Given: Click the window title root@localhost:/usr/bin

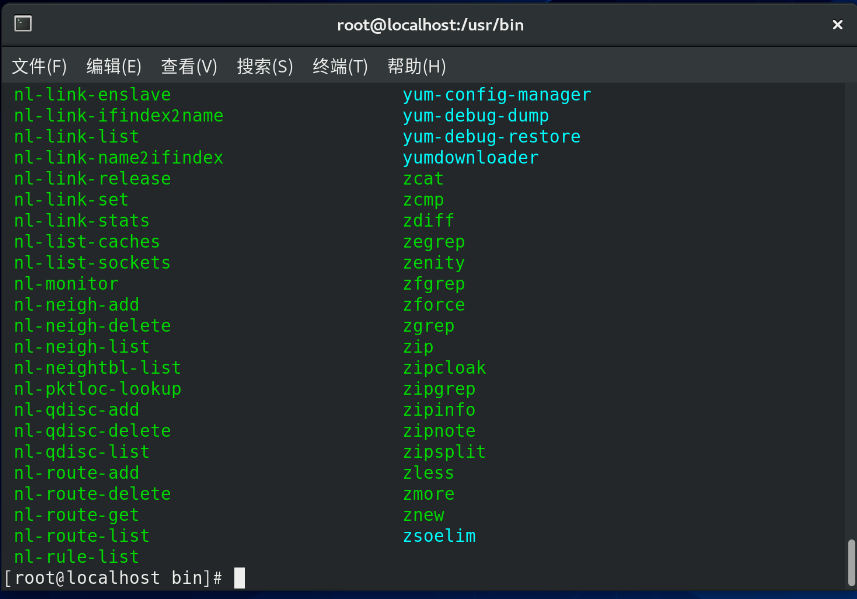Looking at the screenshot, I should (430, 25).
